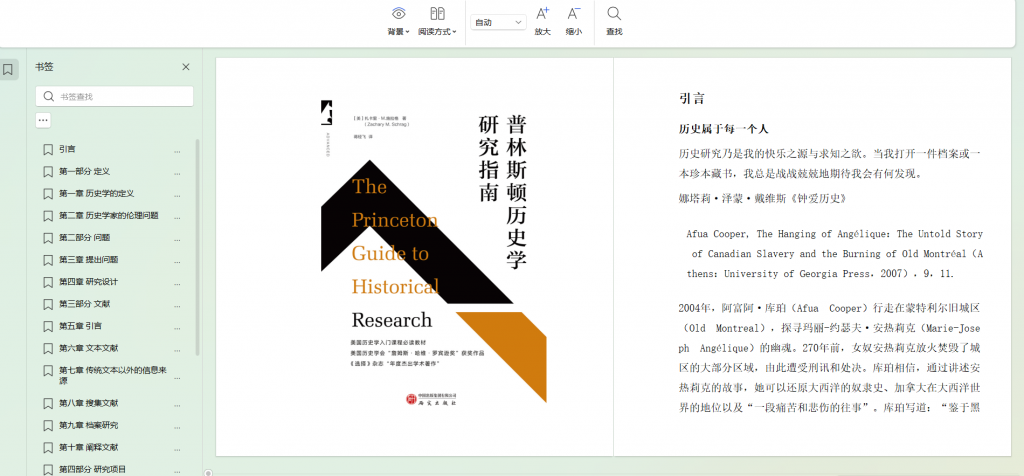Open the more options button below search box

point(43,120)
